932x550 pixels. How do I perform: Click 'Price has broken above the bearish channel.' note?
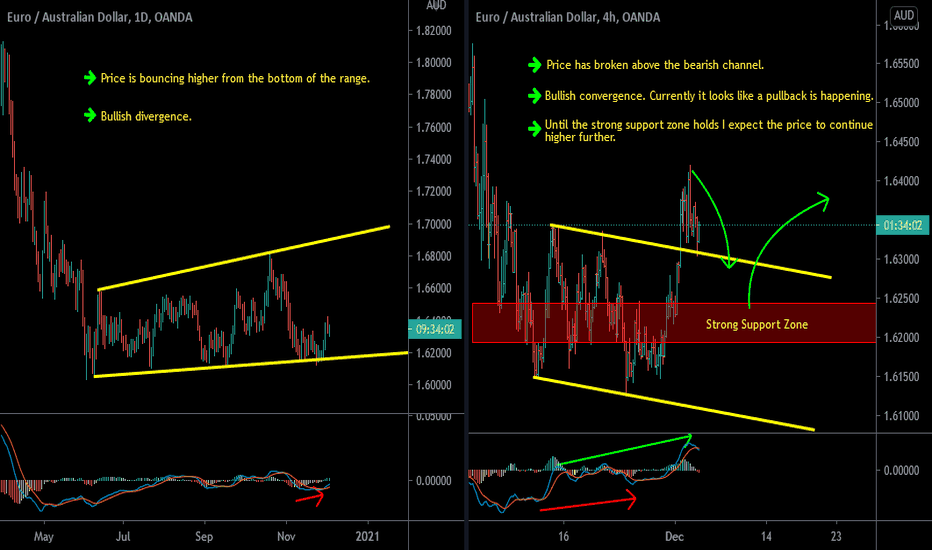tap(654, 65)
